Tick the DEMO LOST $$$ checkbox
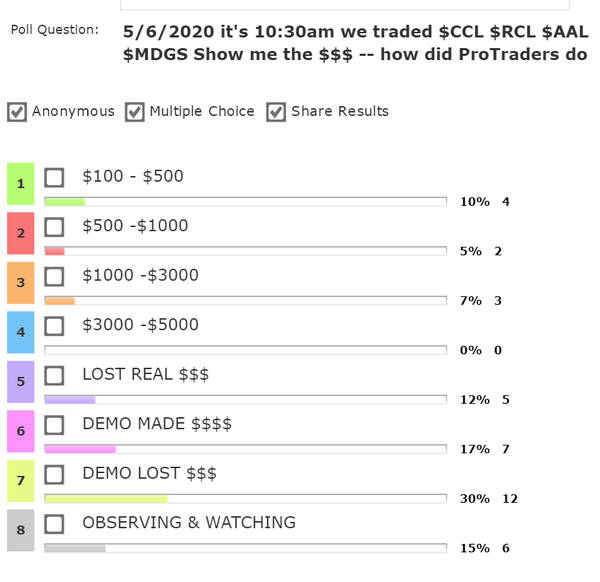Viewport: 600px width, 582px height. (55, 474)
